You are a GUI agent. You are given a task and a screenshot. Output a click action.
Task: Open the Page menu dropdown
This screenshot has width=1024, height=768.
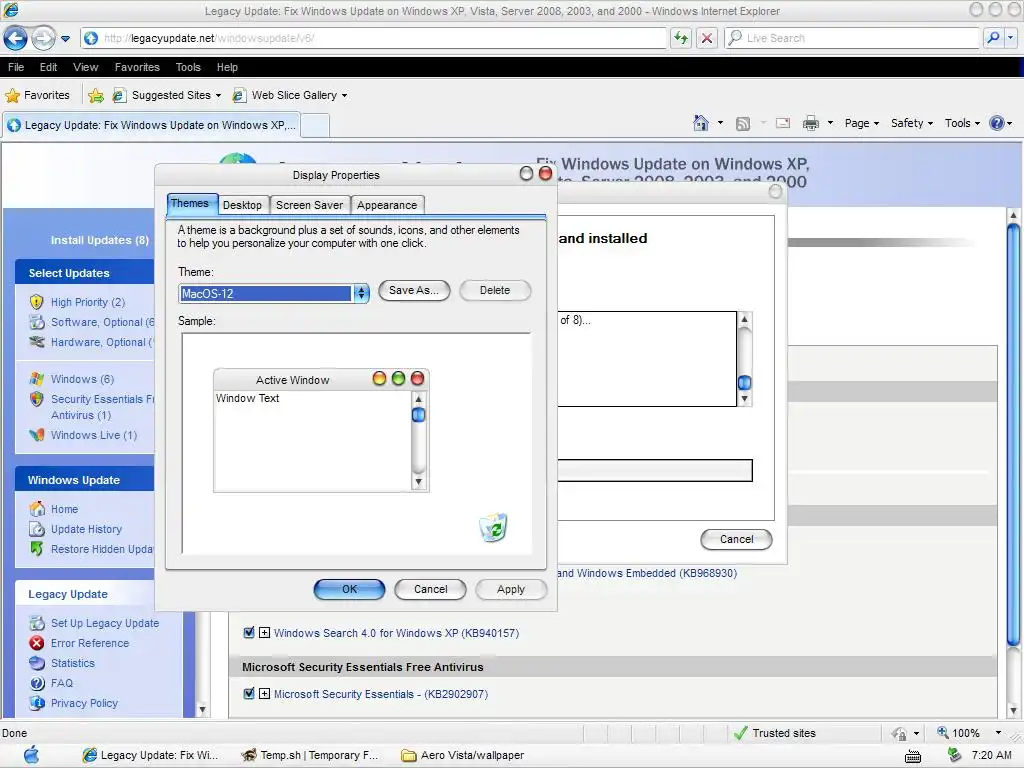coord(861,123)
